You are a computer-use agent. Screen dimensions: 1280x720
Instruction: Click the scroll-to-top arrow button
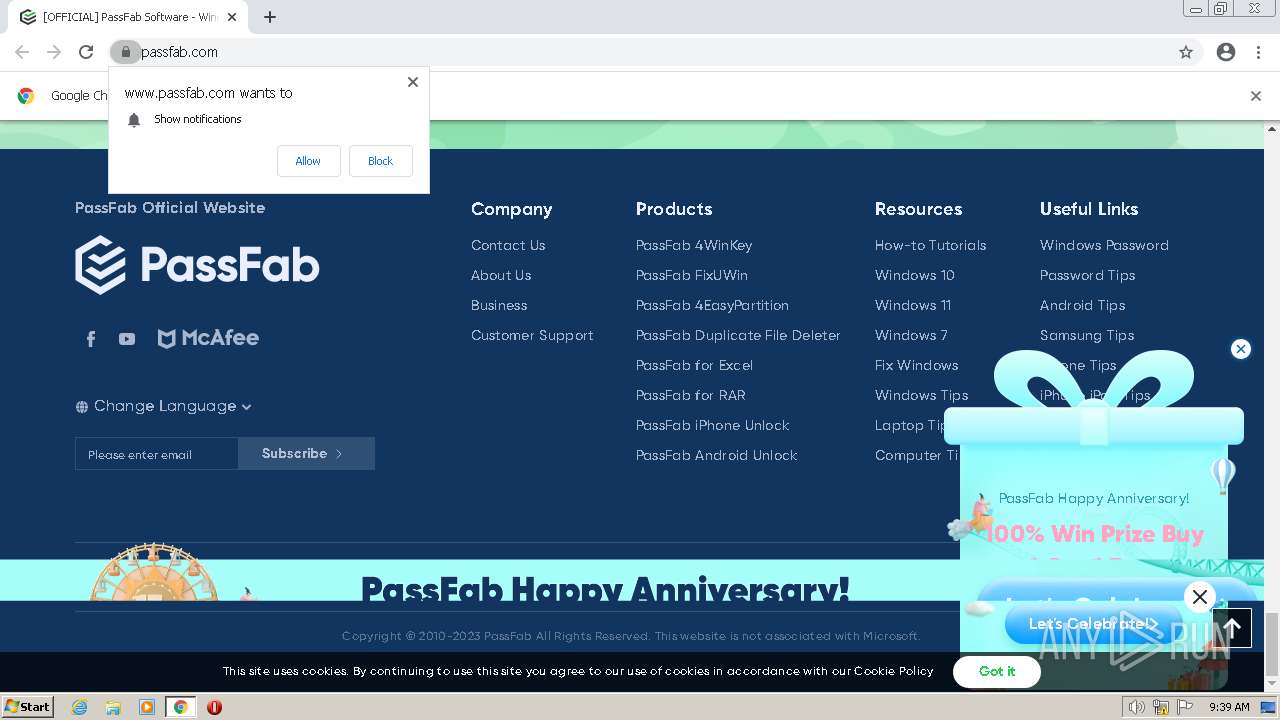click(1232, 628)
